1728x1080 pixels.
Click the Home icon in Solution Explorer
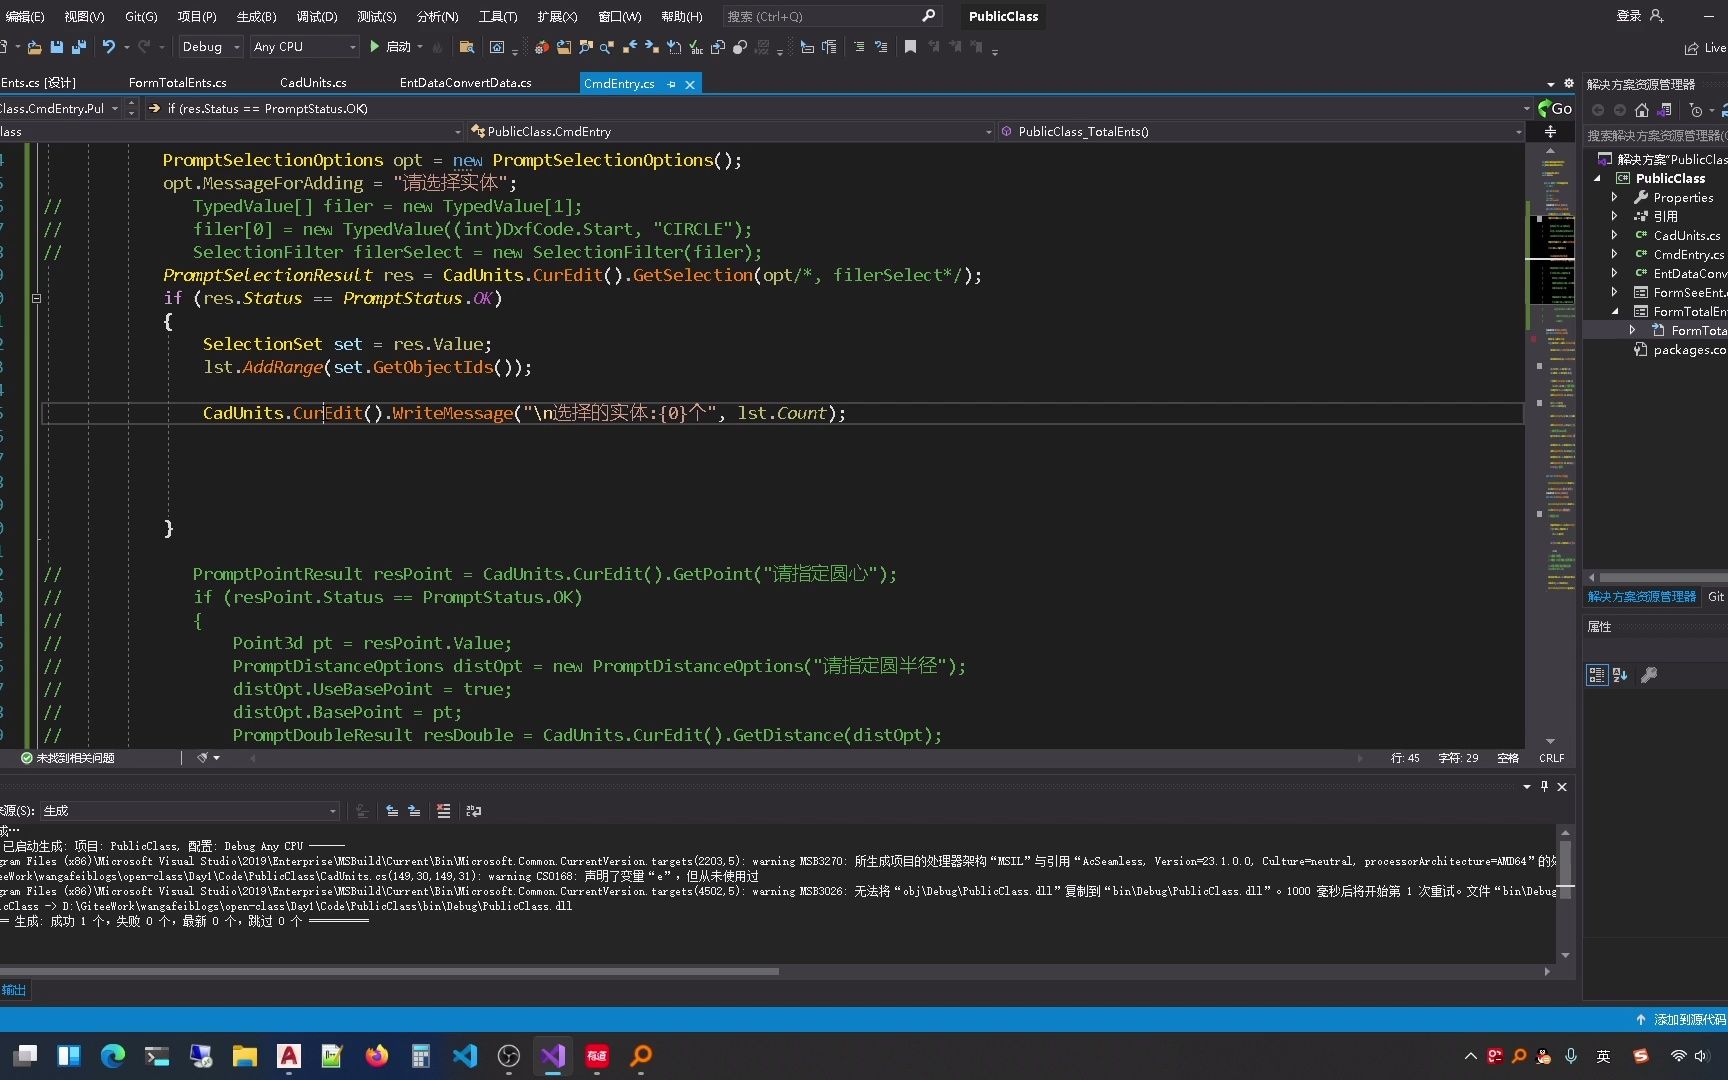[x=1641, y=110]
